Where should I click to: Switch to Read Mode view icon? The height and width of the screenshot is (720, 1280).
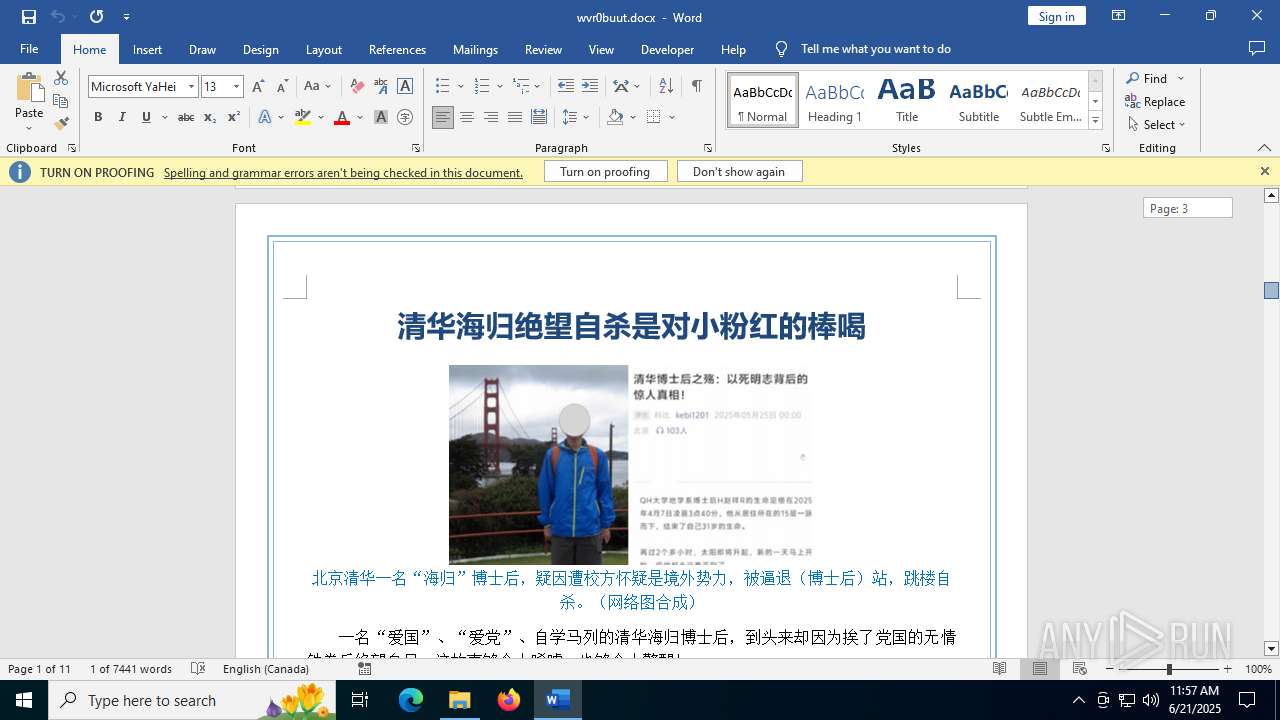[1000, 669]
